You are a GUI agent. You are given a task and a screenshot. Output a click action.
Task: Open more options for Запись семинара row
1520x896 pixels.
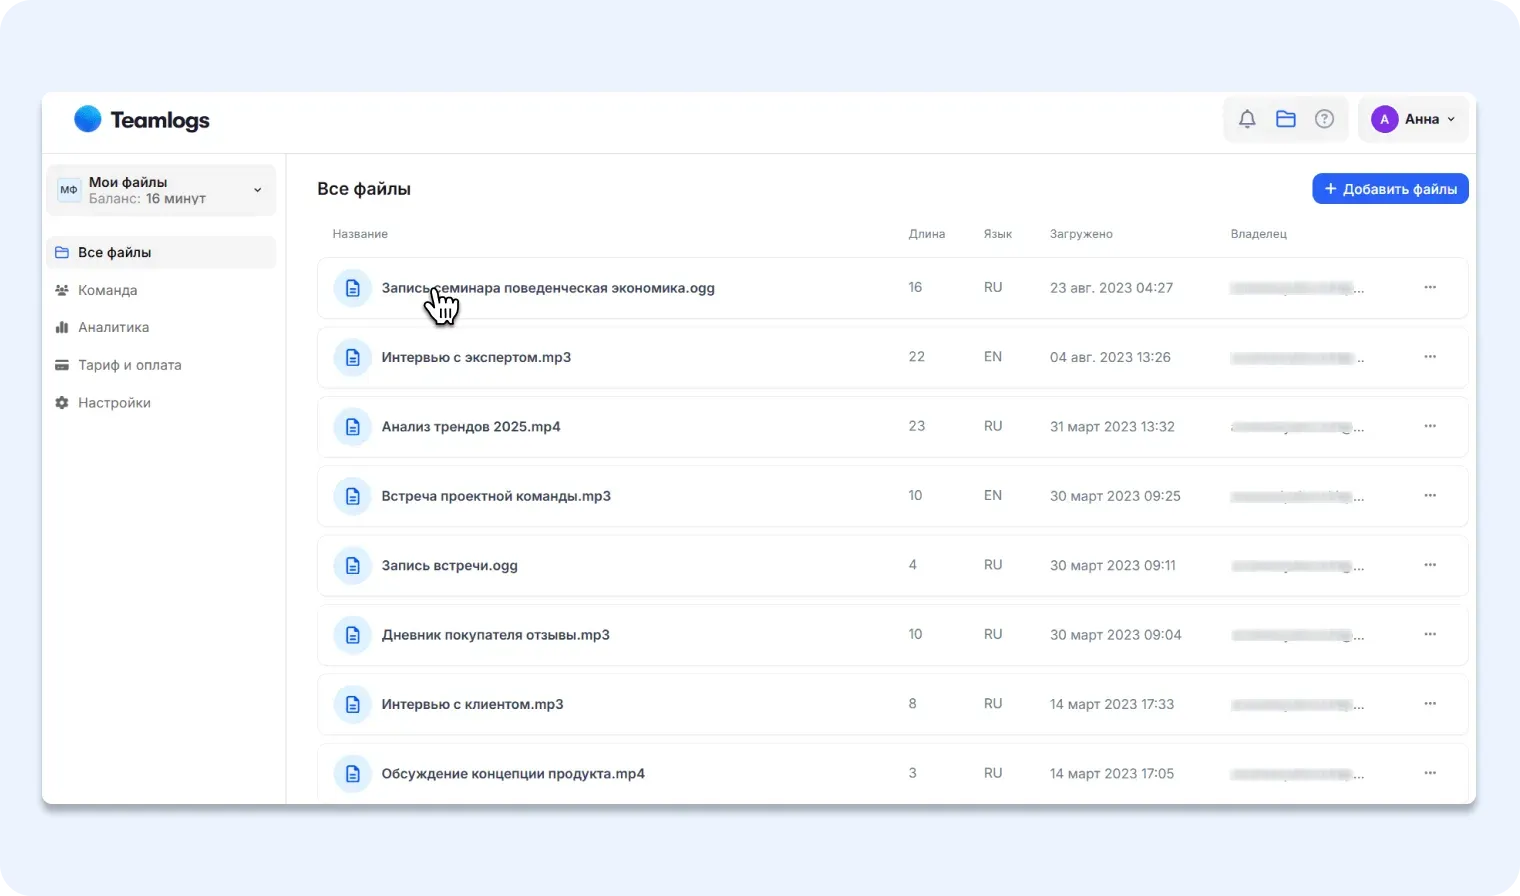click(1430, 288)
